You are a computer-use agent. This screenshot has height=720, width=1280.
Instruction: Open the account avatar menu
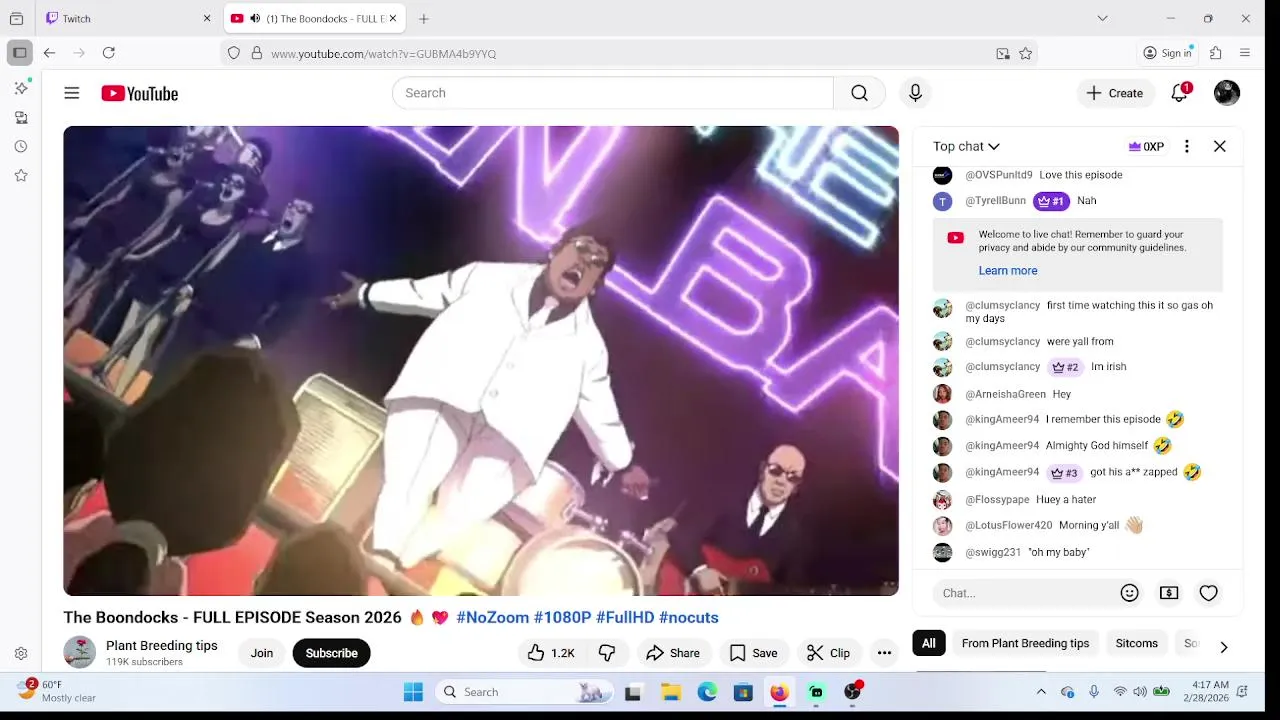(1227, 93)
